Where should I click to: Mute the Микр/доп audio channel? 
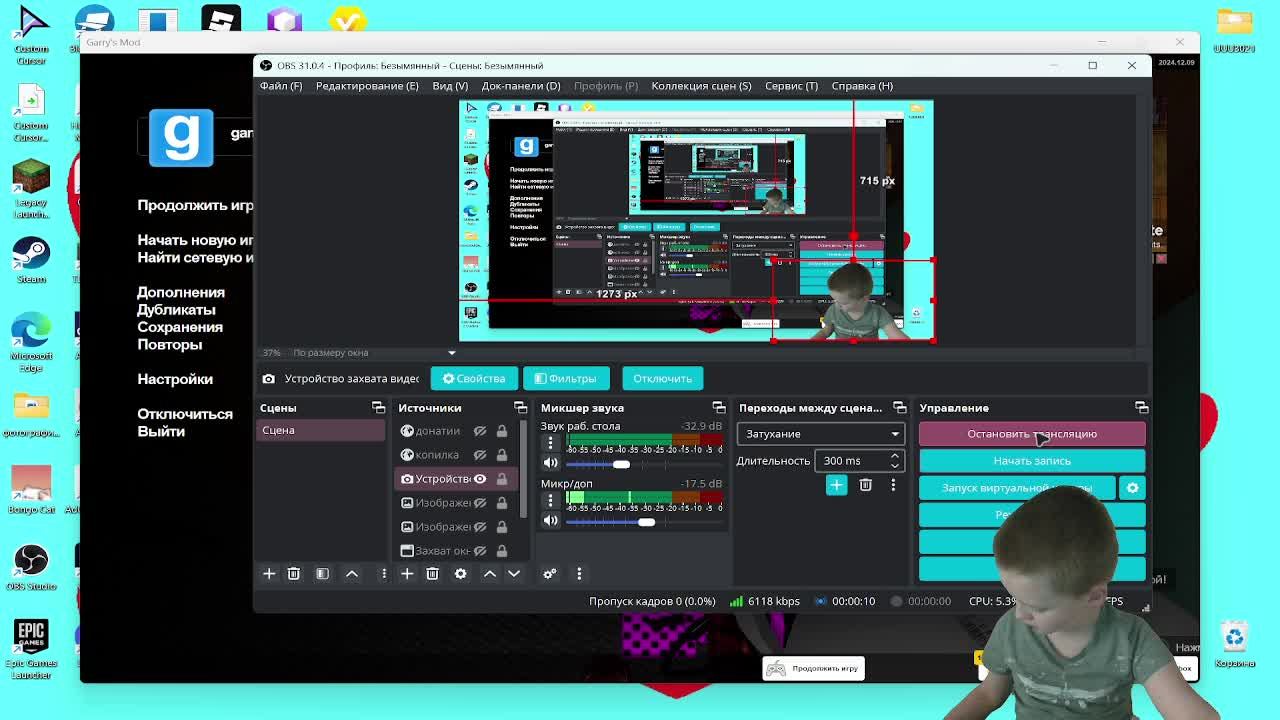pyautogui.click(x=550, y=520)
